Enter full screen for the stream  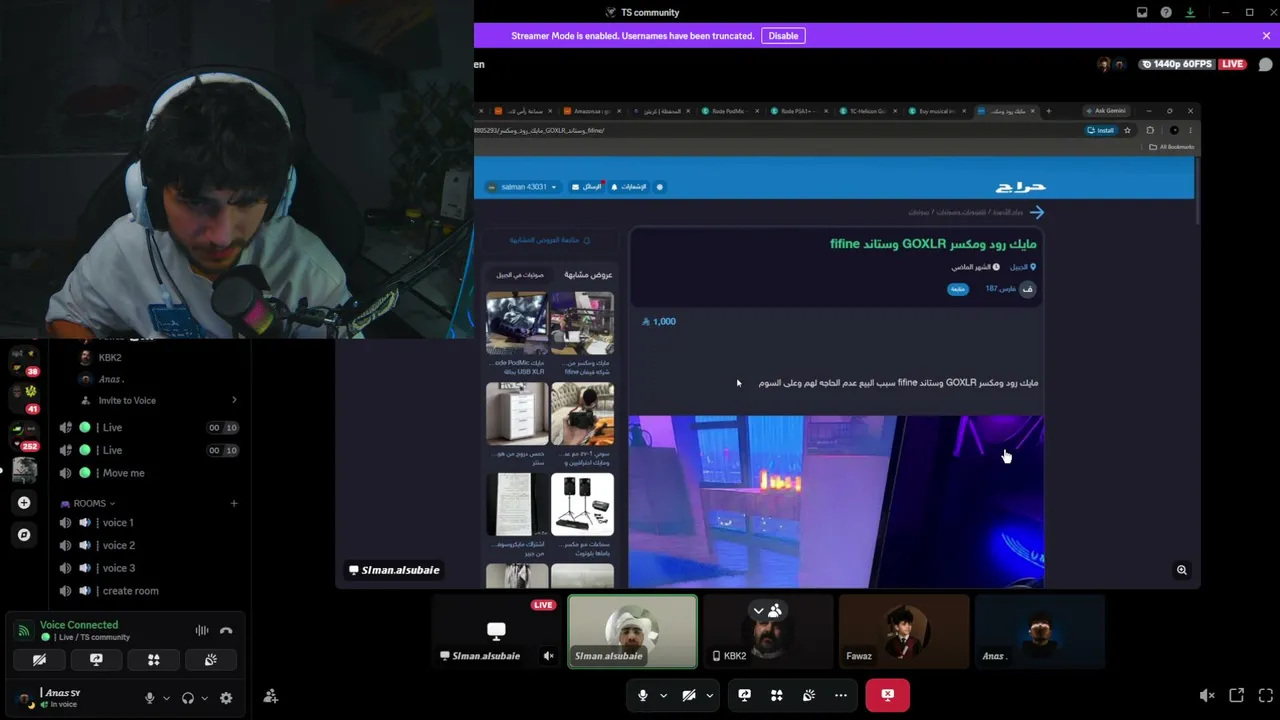(x=1266, y=696)
